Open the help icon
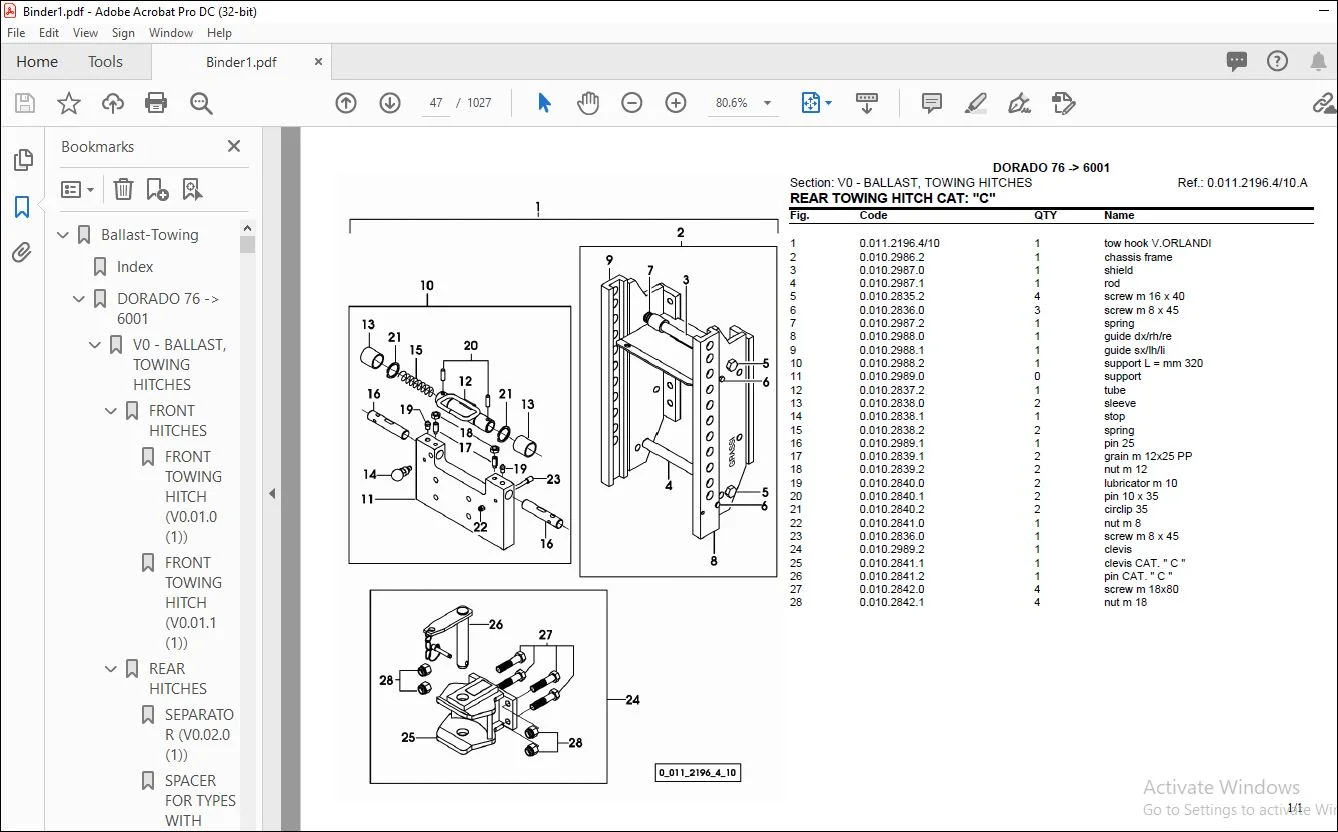 [x=1277, y=62]
